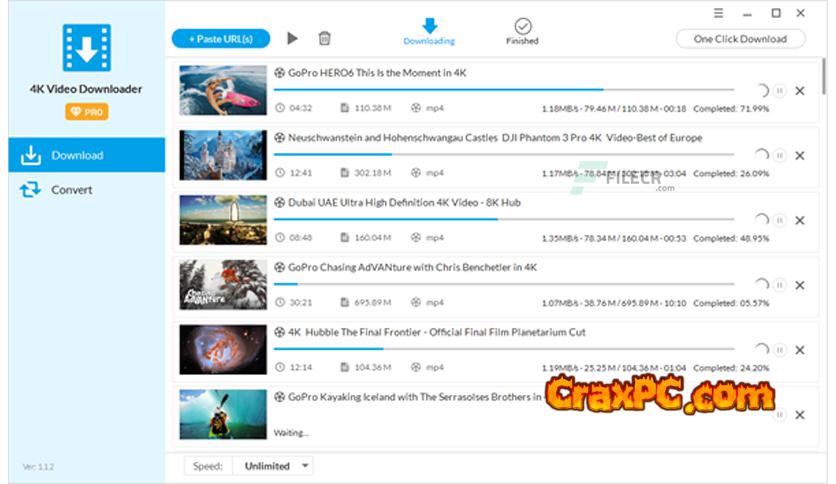Click the file size icon beside 110.38M
836x484 pixels.
344,108
